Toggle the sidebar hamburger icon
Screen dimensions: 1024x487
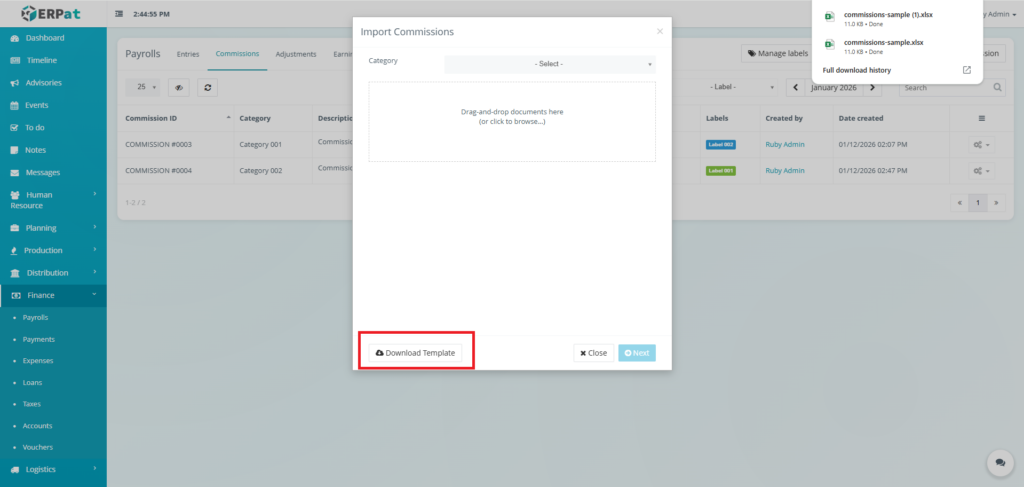pos(119,14)
